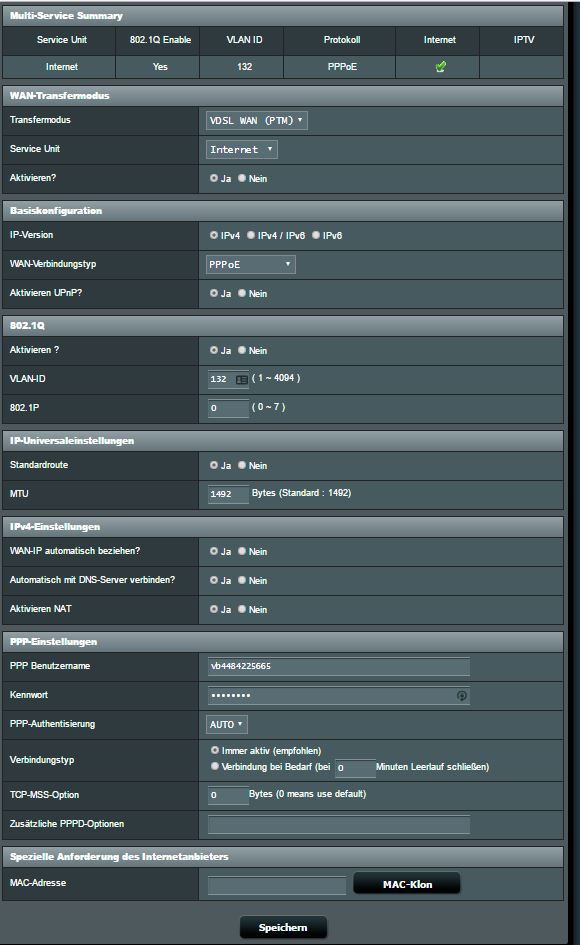Click the green Internet checkmark icon
Image resolution: width=580 pixels, height=945 pixels.
point(441,67)
